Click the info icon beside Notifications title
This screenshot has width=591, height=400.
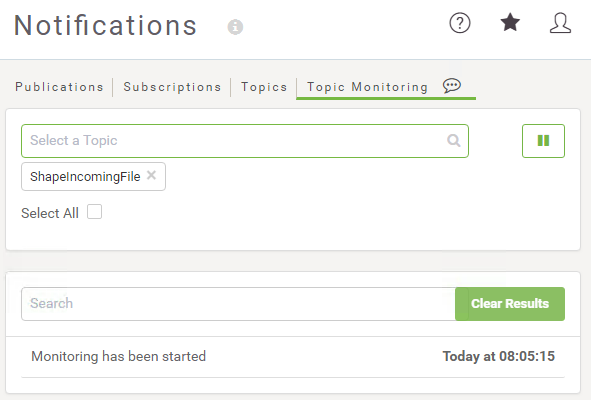[x=235, y=27]
